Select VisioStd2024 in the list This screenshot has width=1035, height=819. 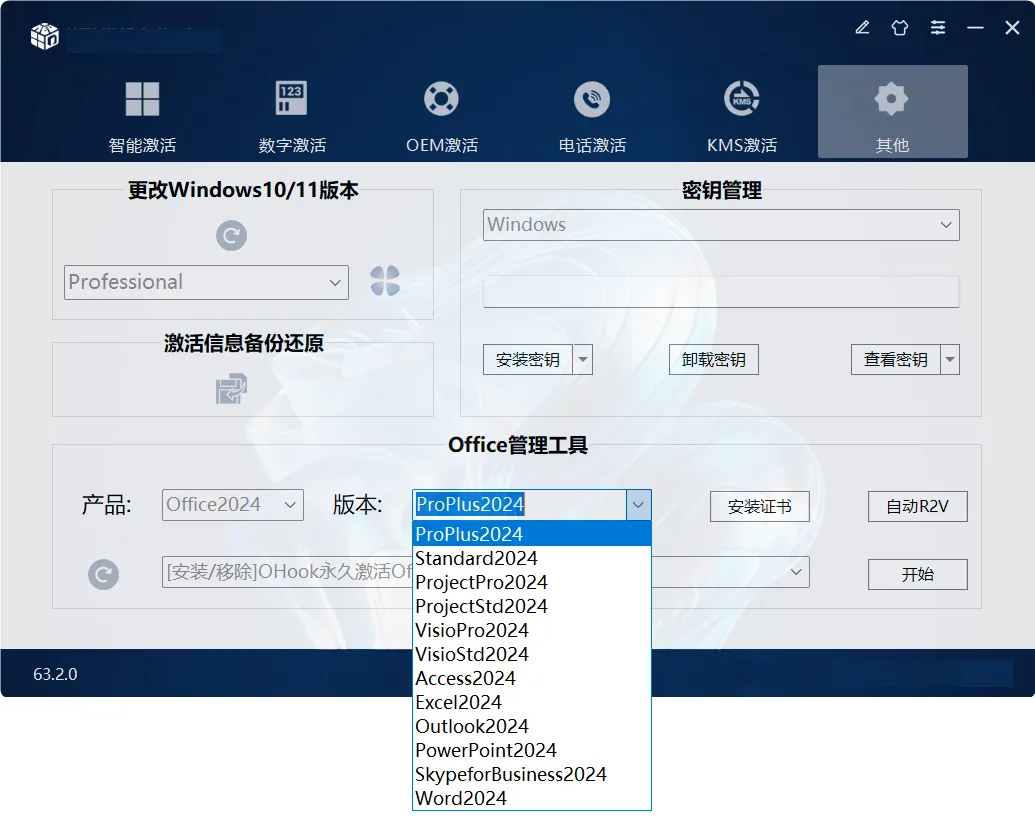(531, 654)
